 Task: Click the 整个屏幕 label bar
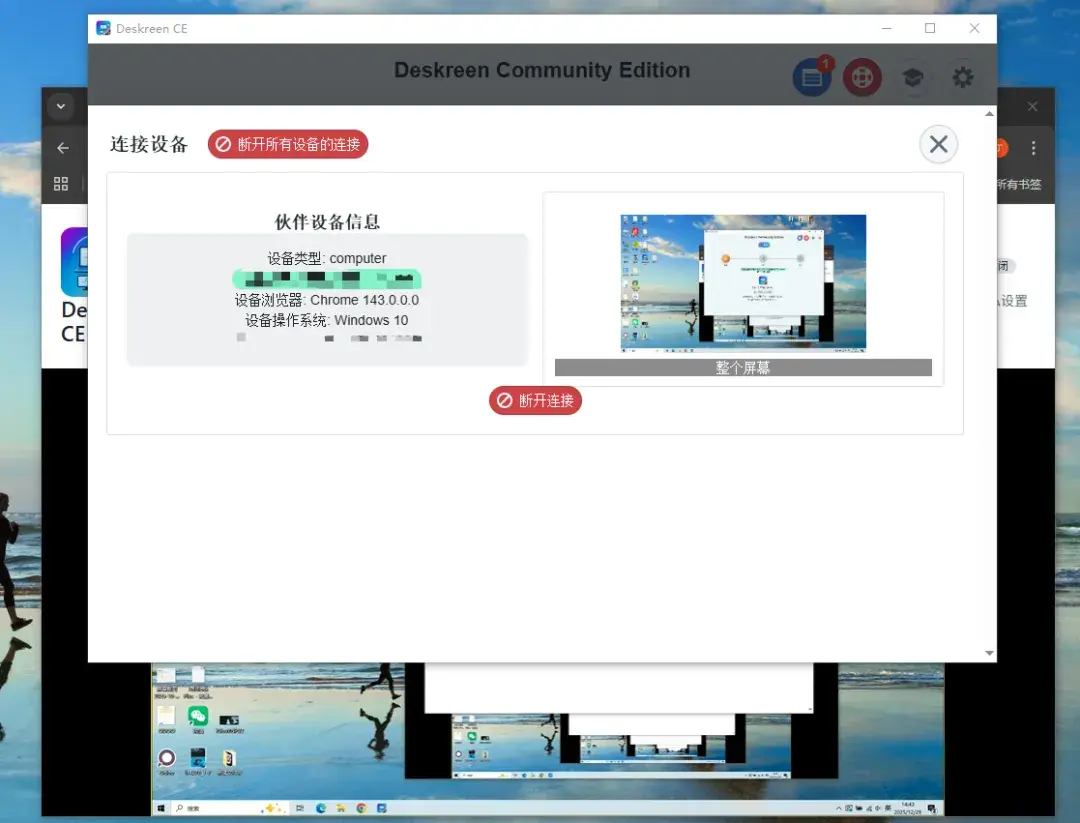tap(743, 368)
